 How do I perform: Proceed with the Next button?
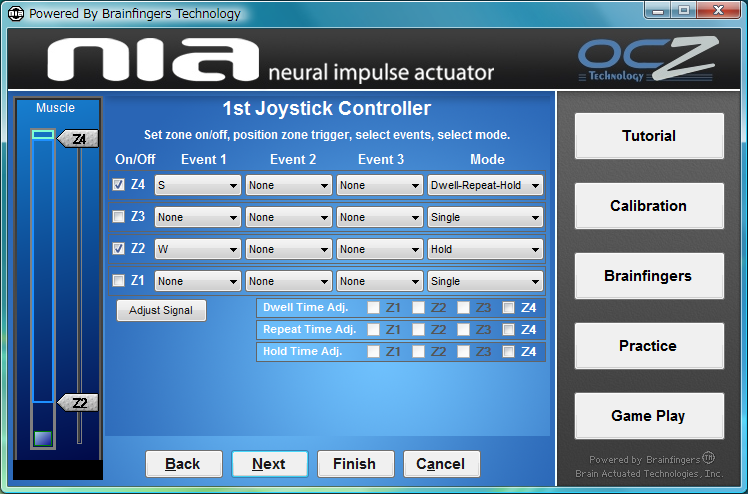click(270, 463)
